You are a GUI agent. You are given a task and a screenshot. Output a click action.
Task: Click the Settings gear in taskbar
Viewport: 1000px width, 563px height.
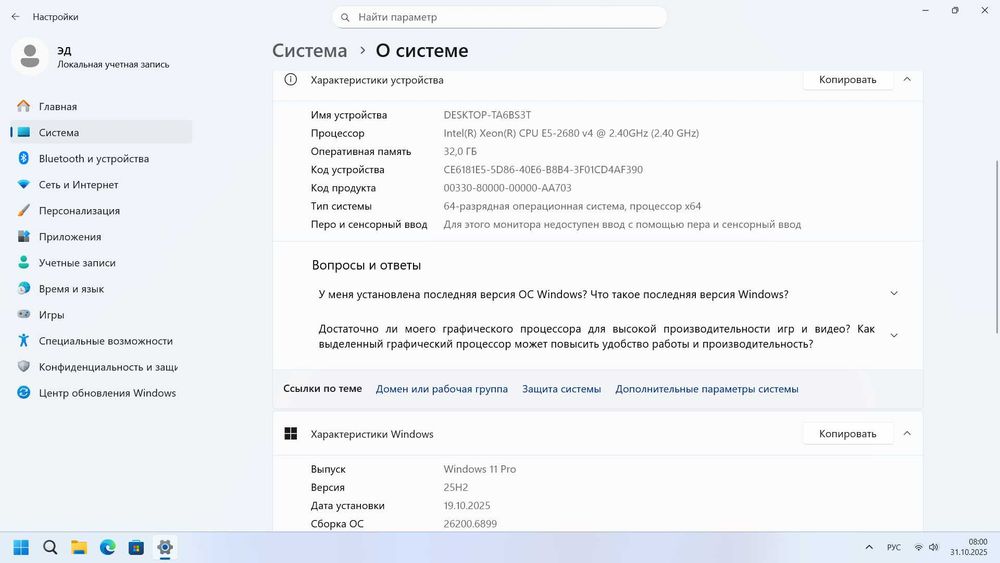165,547
